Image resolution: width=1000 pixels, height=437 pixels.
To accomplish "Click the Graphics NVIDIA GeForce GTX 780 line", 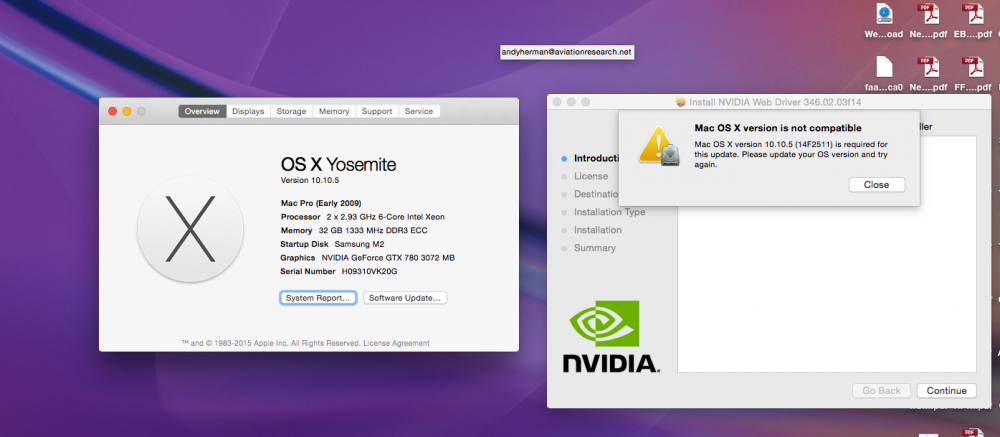I will coord(367,258).
